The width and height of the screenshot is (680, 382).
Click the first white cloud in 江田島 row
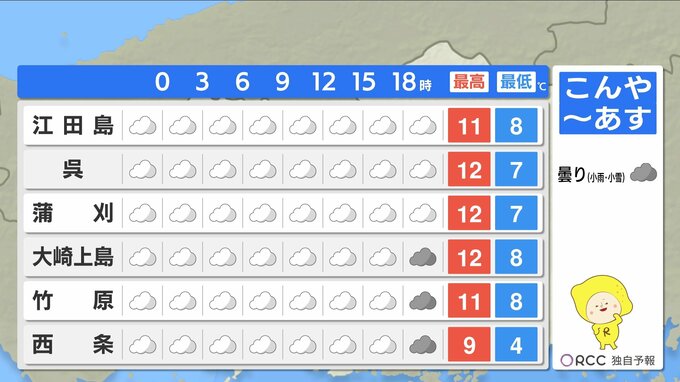(x=143, y=126)
